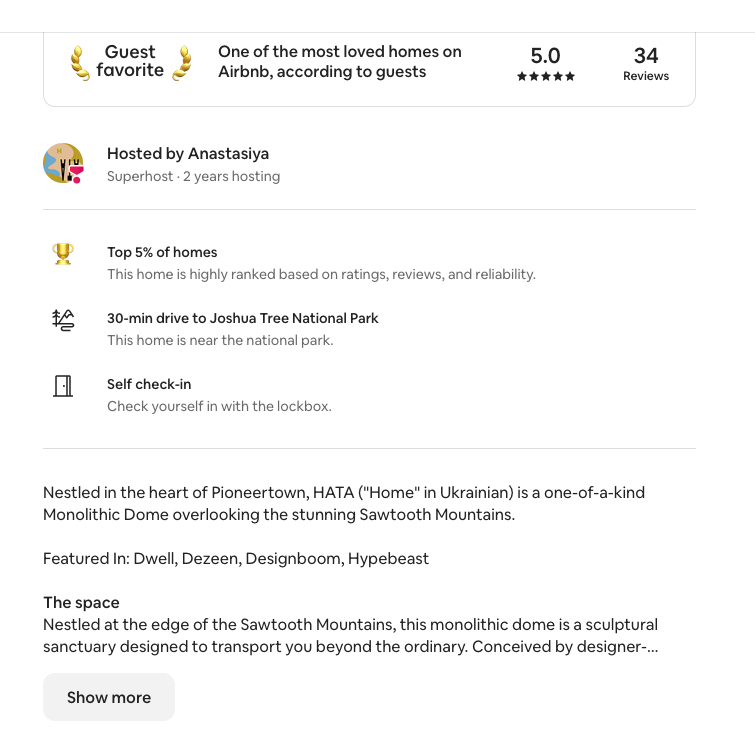Click the right laurel wreath icon
Image resolution: width=755 pixels, height=740 pixels.
point(182,62)
